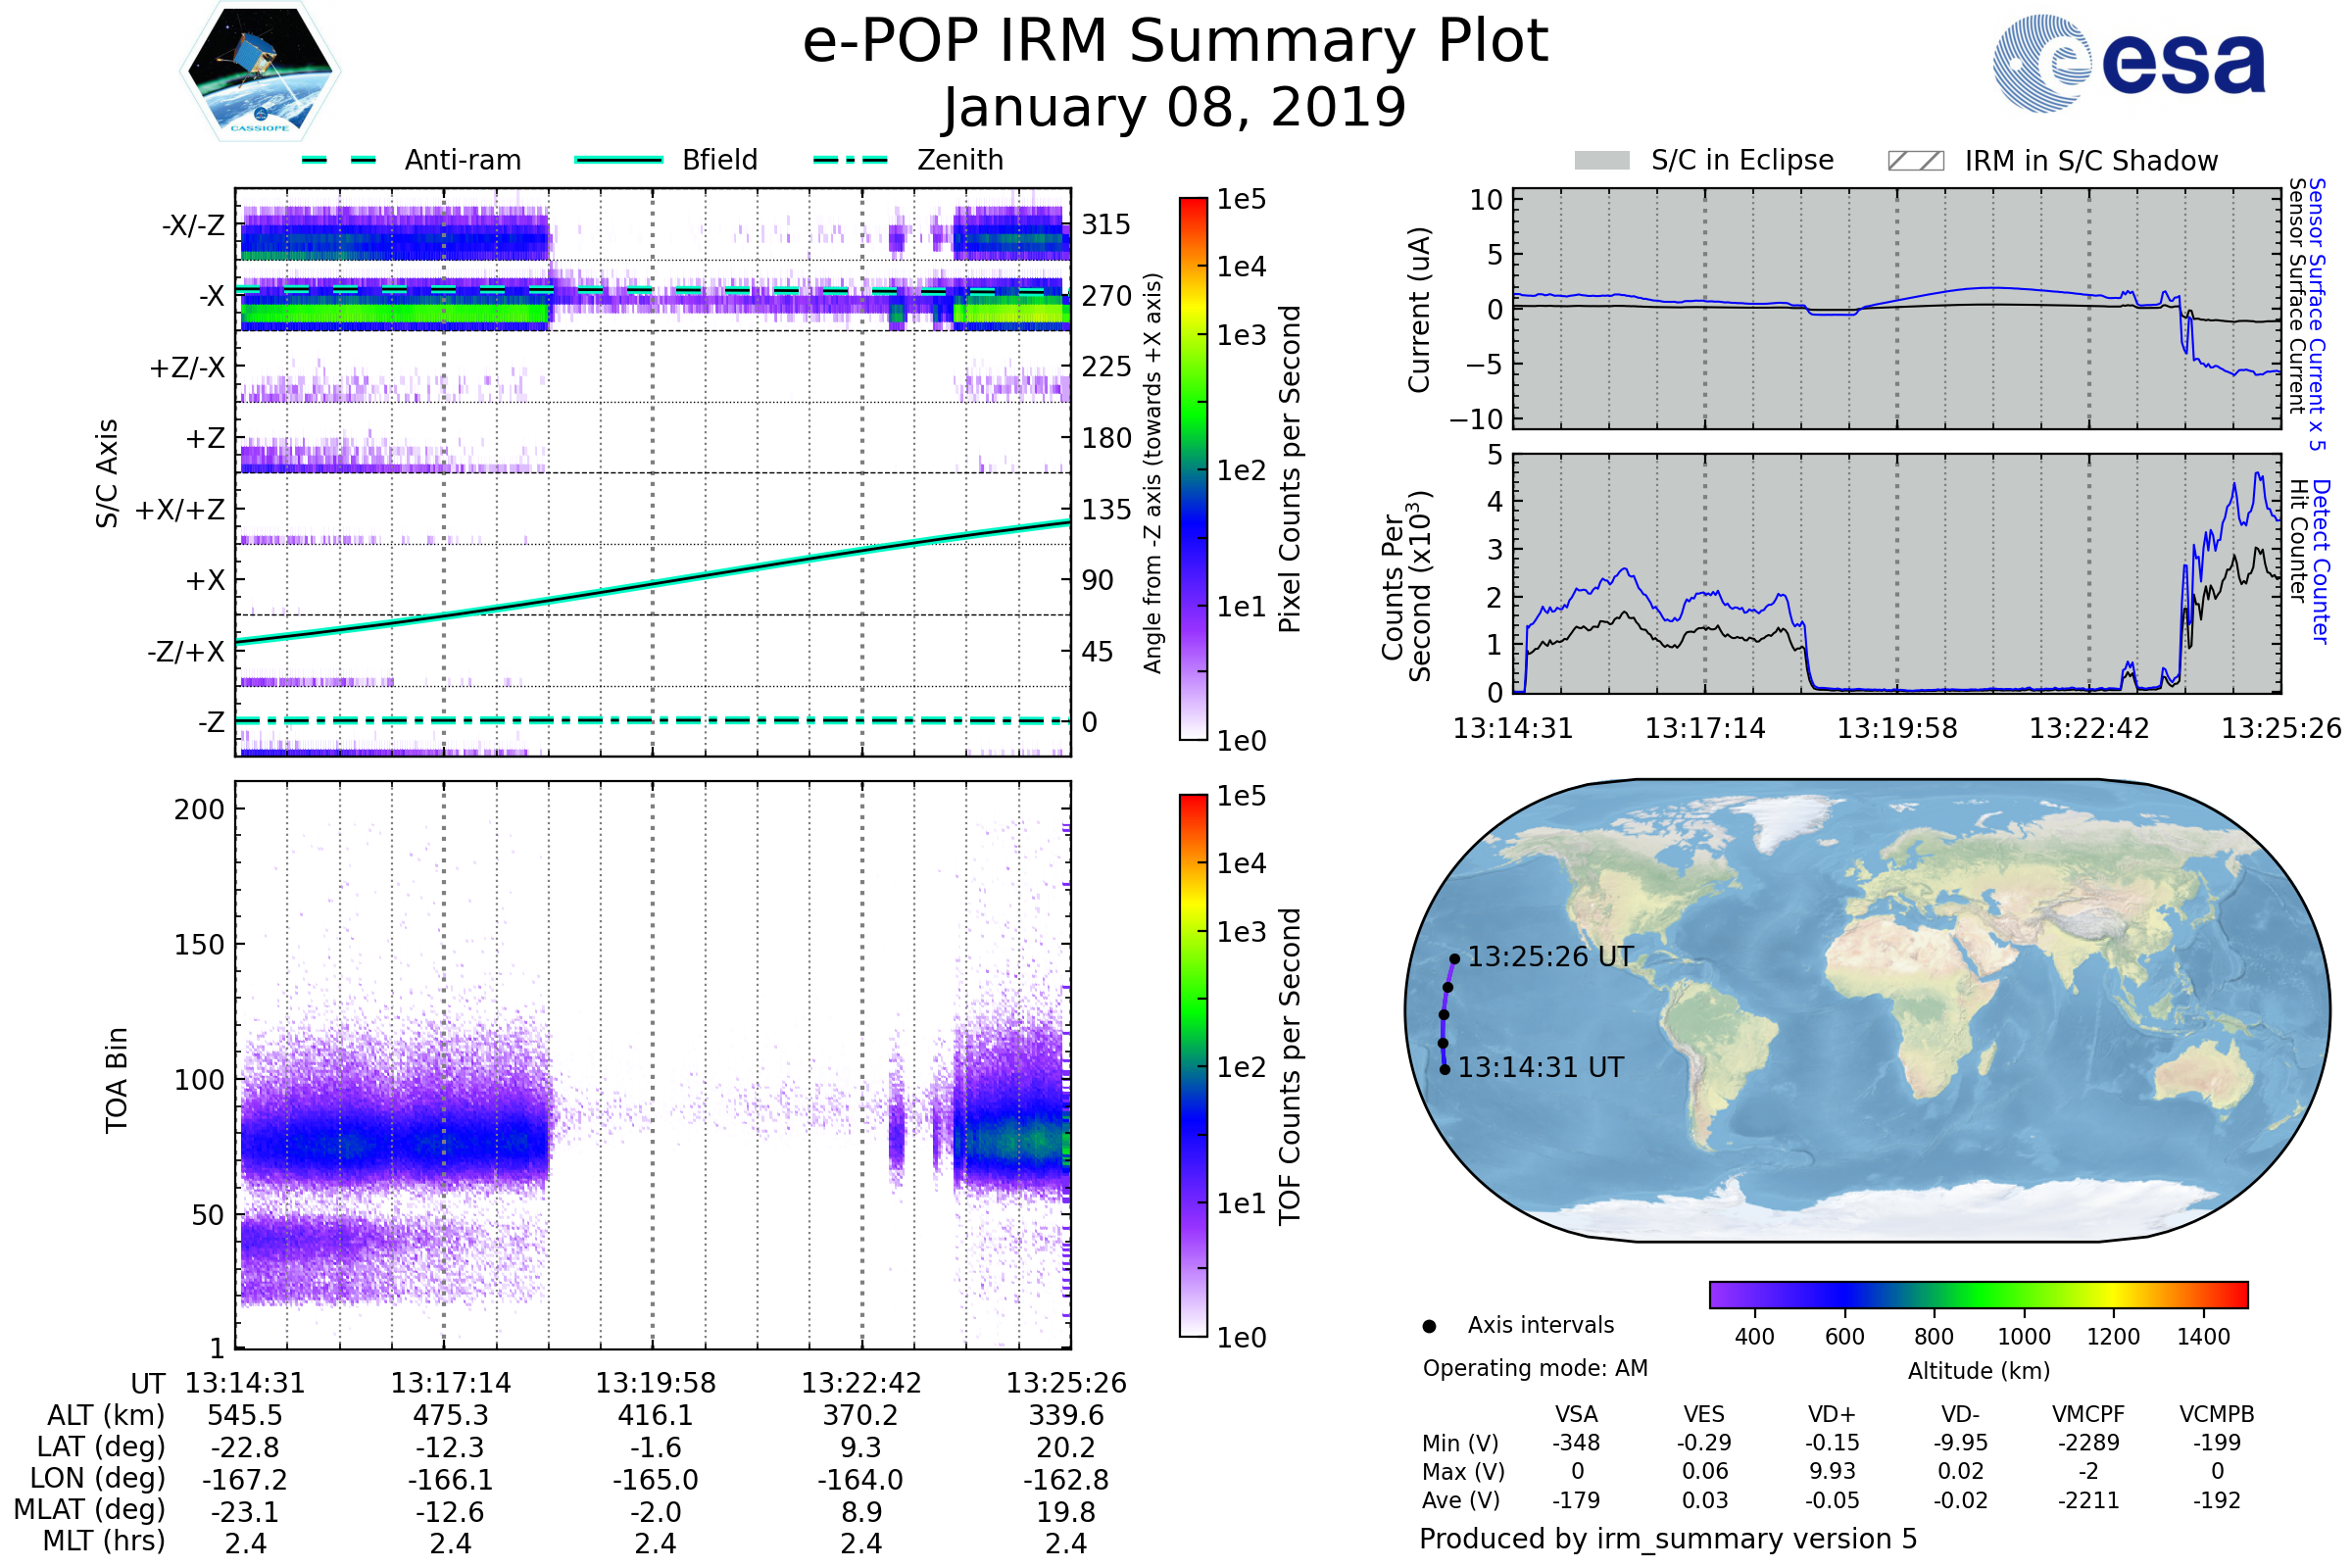This screenshot has height=1568, width=2352.
Task: Click the TOF Counts per Second colorbar
Action: [1193, 1066]
